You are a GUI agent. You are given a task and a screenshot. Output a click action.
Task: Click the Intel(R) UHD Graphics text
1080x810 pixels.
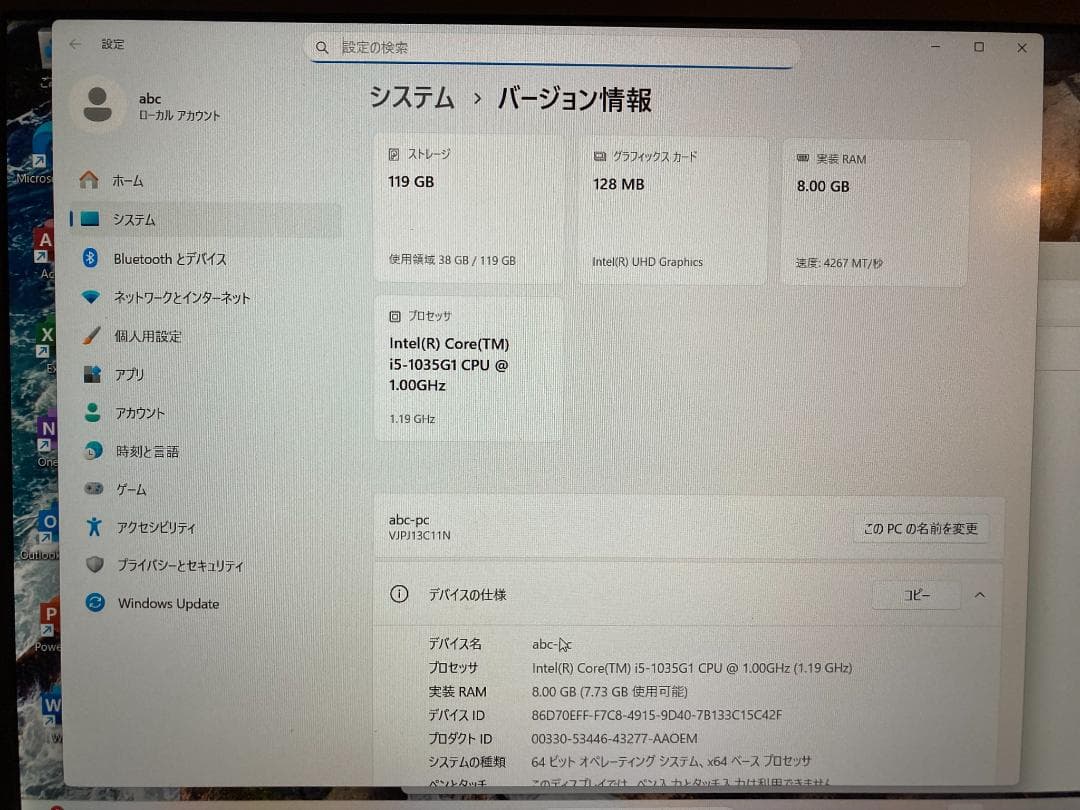(x=647, y=262)
